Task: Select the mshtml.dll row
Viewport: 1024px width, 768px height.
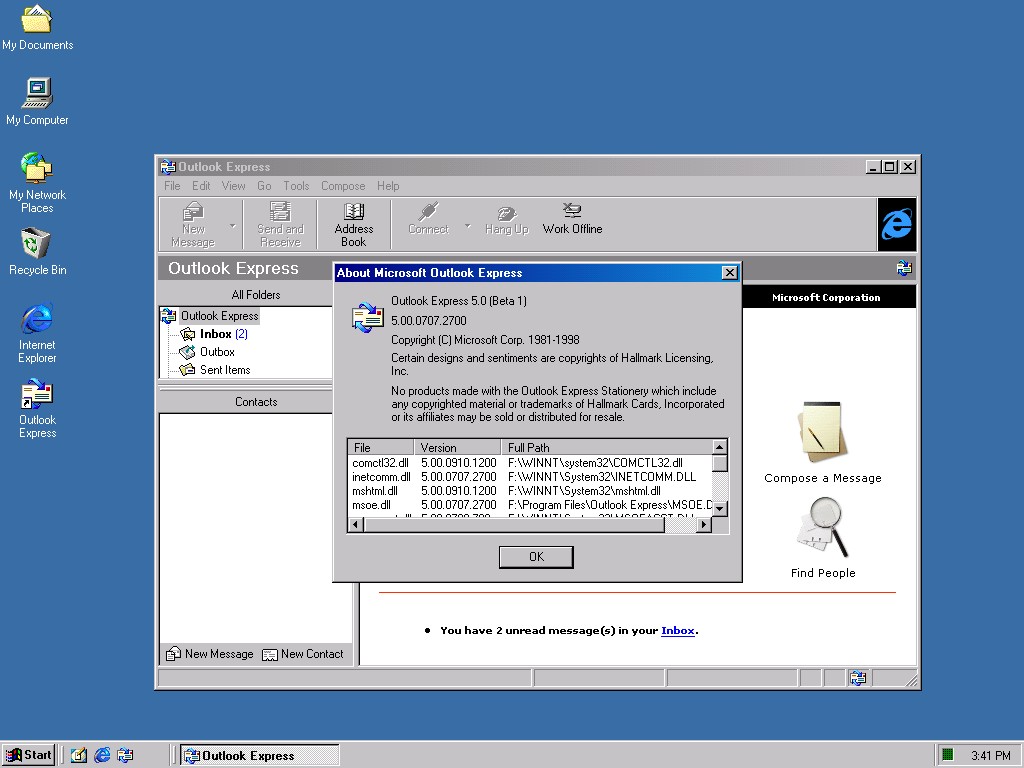Action: tap(530, 491)
